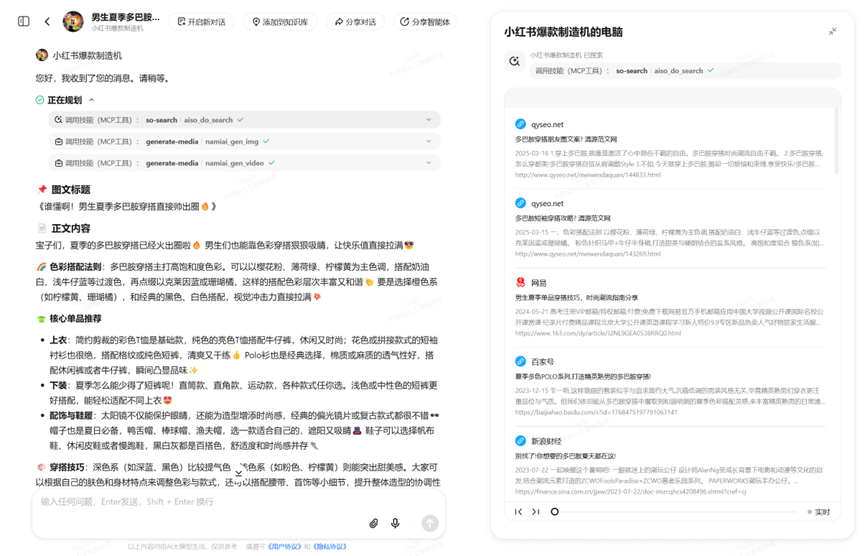Go back with the left arrow
865x556 pixels.
click(x=47, y=22)
